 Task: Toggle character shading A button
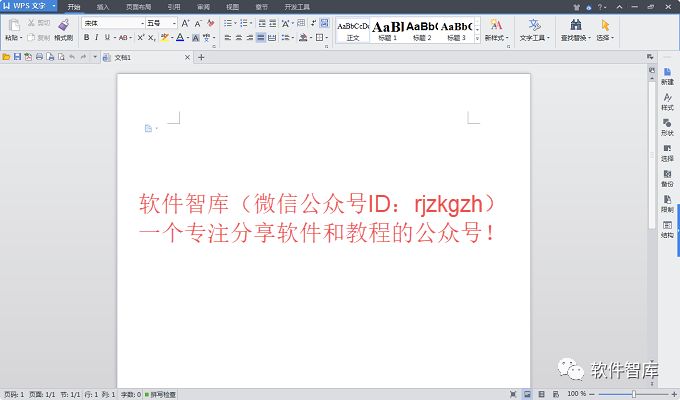(x=196, y=38)
